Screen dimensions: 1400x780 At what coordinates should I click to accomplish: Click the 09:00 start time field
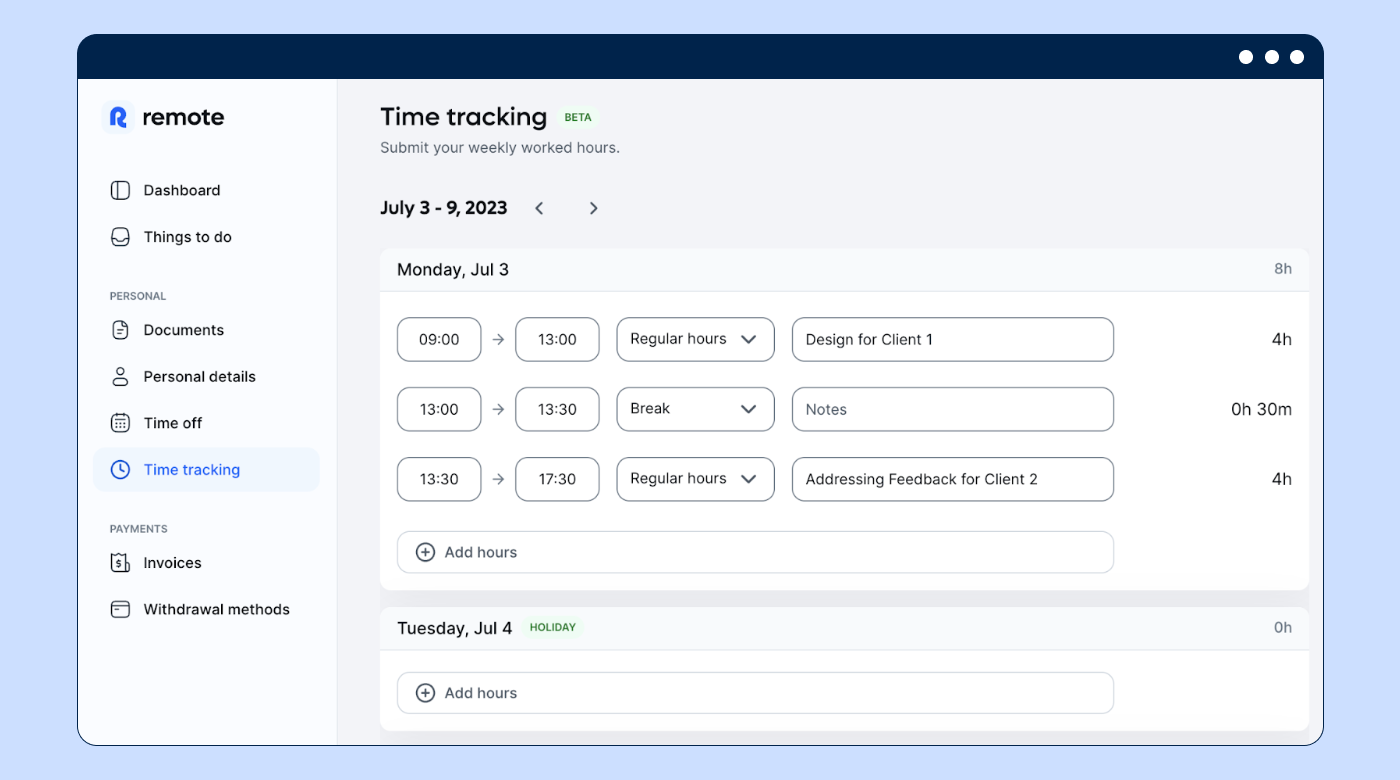[x=439, y=339]
